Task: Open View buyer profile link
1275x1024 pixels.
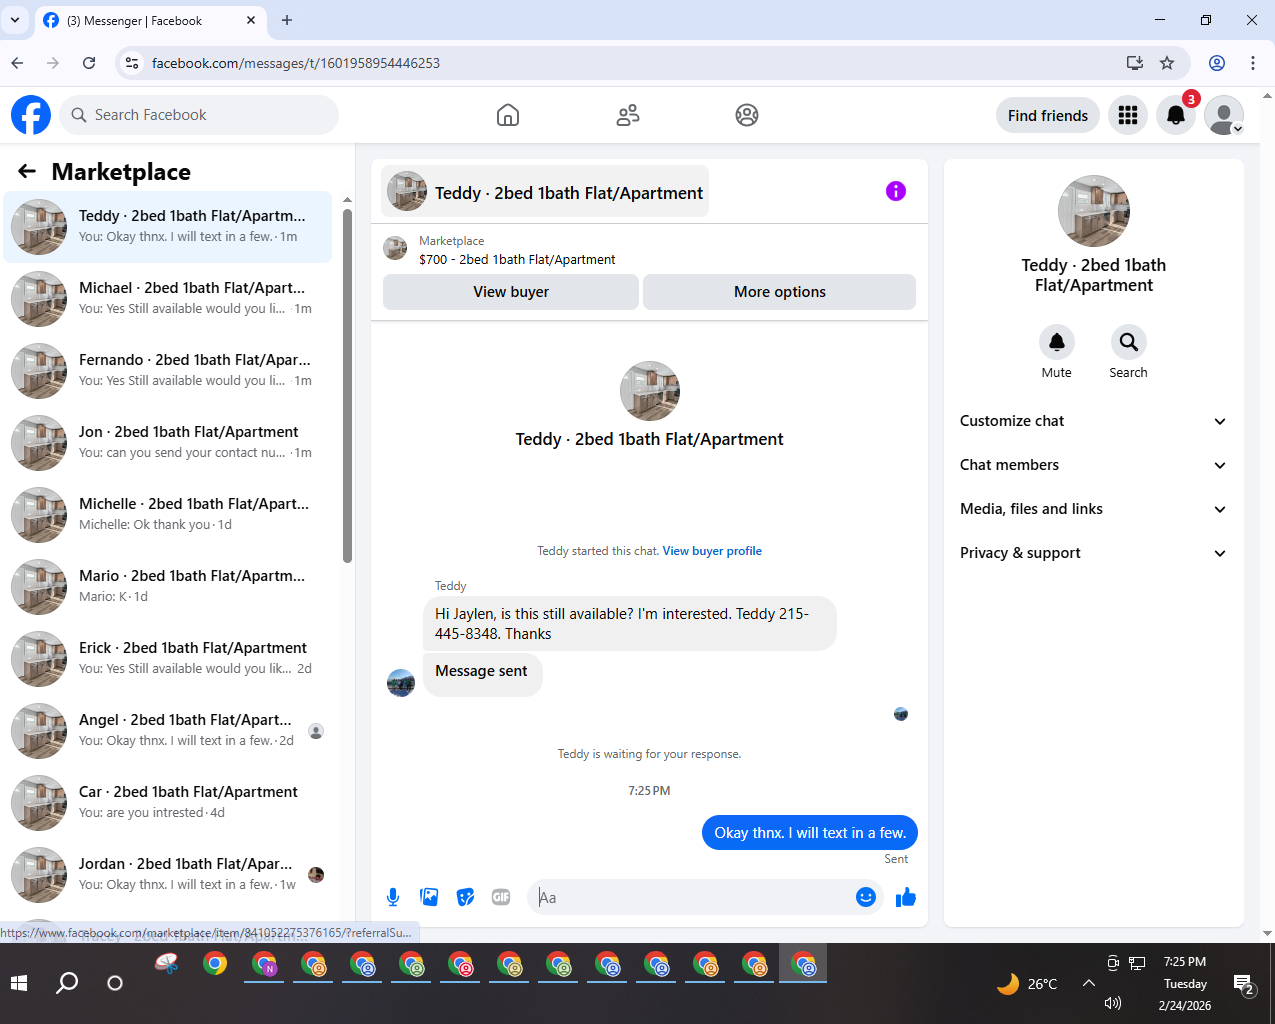Action: [x=712, y=551]
